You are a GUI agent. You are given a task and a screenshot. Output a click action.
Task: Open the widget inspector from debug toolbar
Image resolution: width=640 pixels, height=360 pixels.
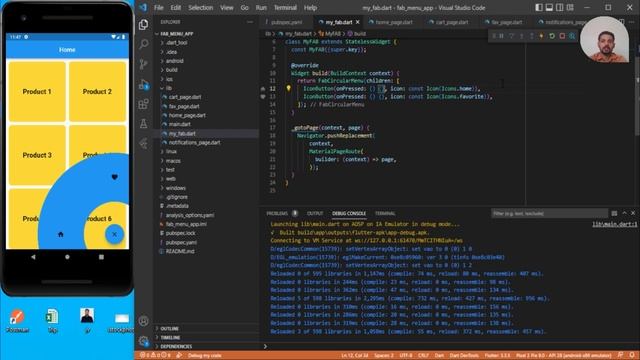(572, 36)
